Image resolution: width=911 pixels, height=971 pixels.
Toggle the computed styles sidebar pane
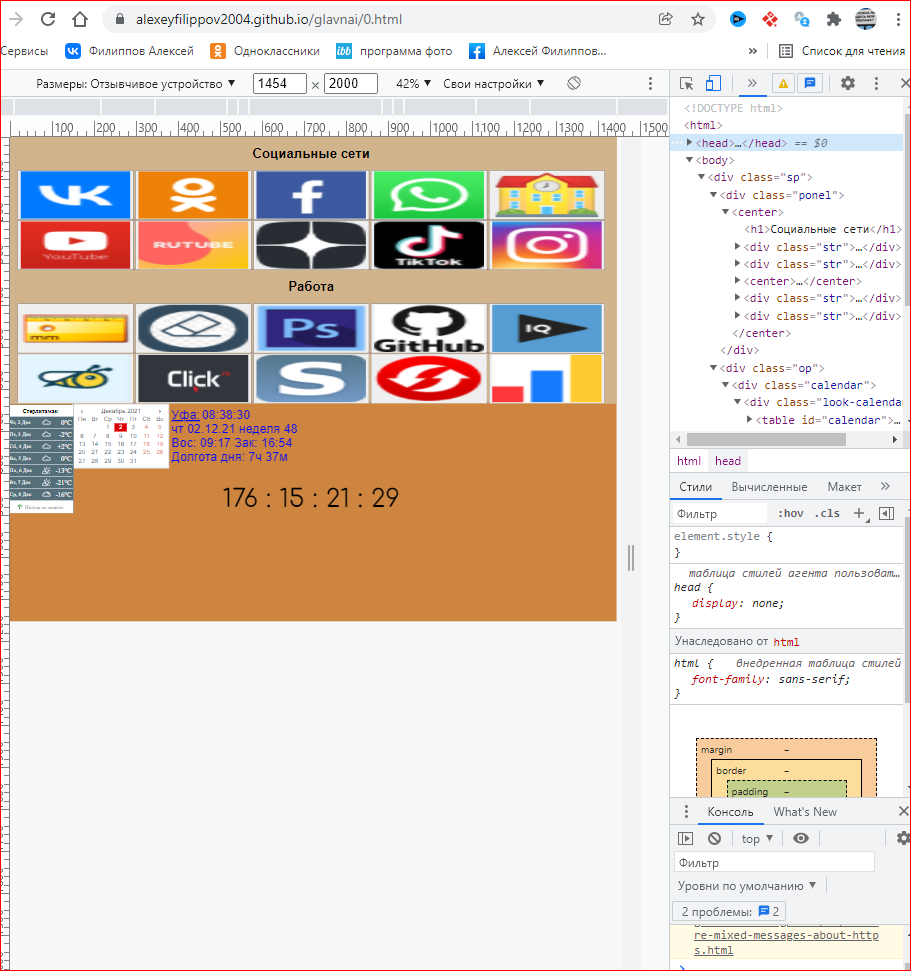(886, 513)
